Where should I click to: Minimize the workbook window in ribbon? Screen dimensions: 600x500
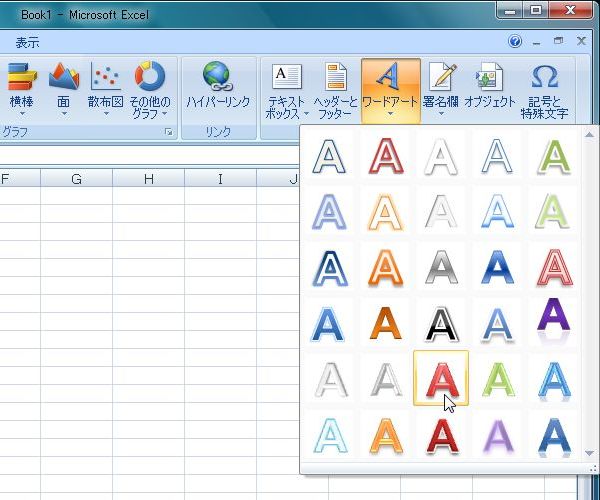537,42
